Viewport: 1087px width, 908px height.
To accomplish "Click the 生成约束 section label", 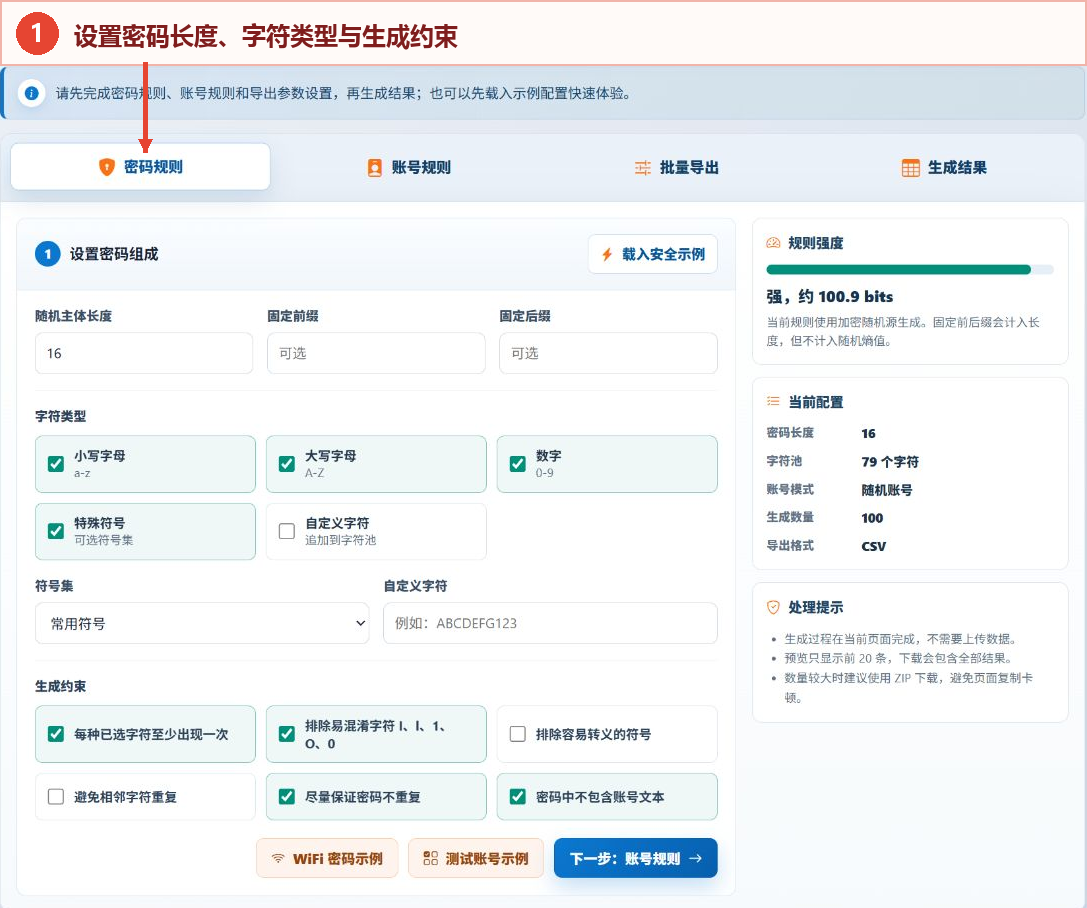I will click(61, 687).
